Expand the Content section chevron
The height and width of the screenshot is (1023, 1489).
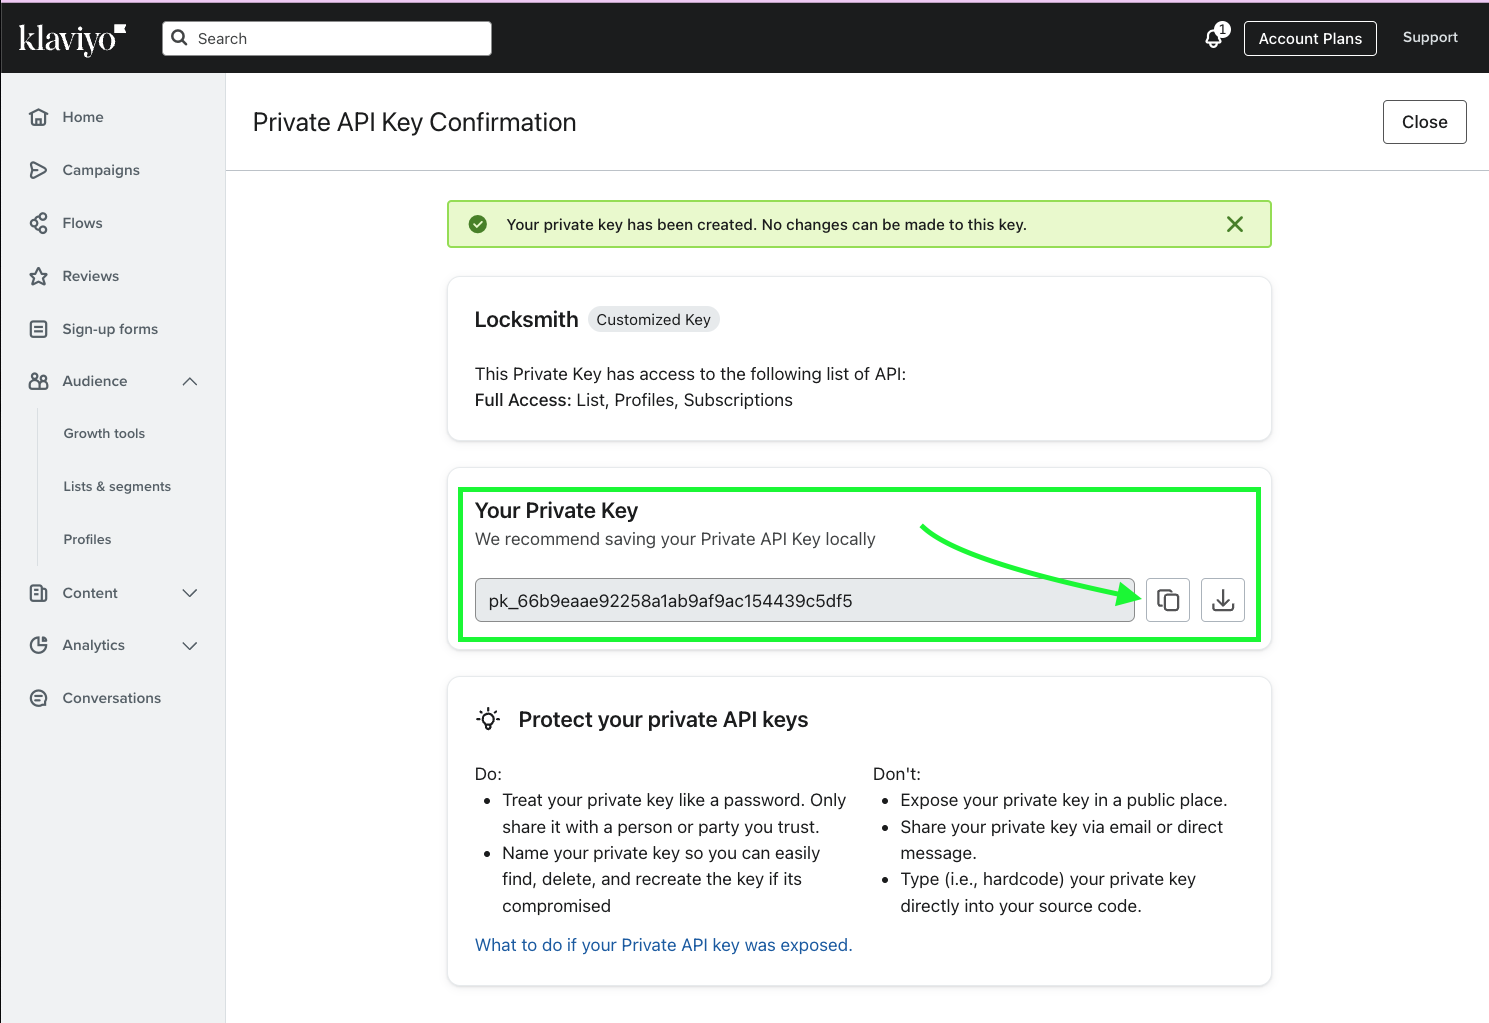tap(190, 593)
